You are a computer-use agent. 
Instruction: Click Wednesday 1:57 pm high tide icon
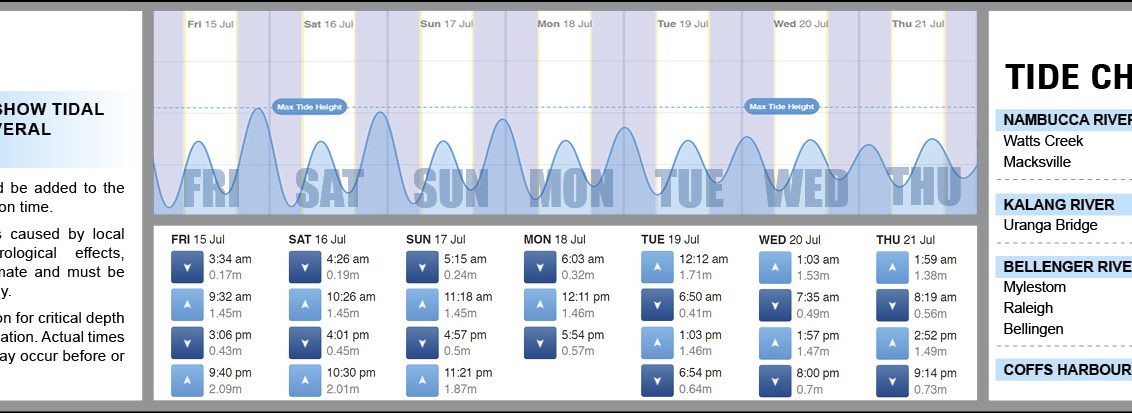click(x=774, y=343)
